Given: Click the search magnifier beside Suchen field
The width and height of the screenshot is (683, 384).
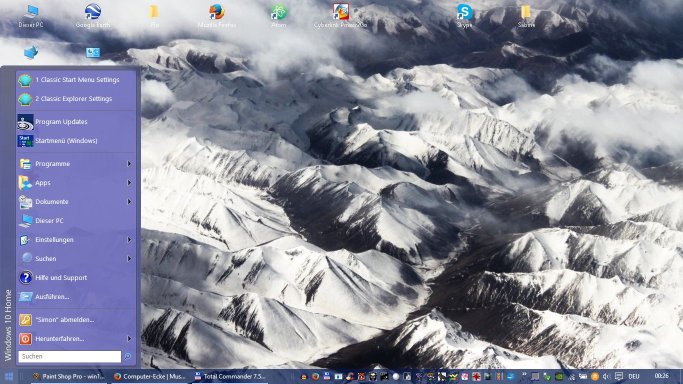Looking at the screenshot, I should tap(128, 357).
